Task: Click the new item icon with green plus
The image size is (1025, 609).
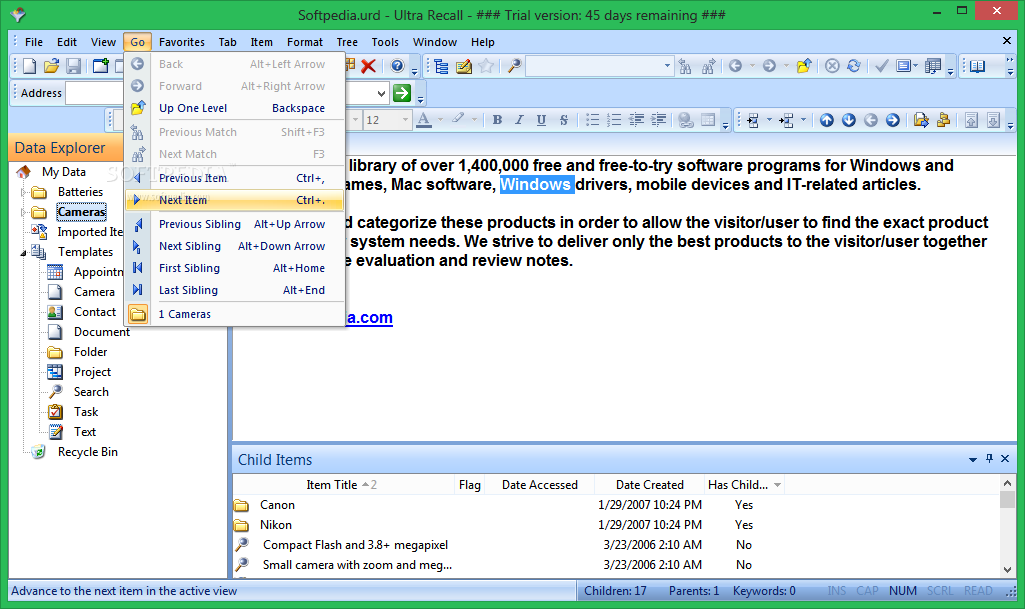Action: pyautogui.click(x=100, y=65)
